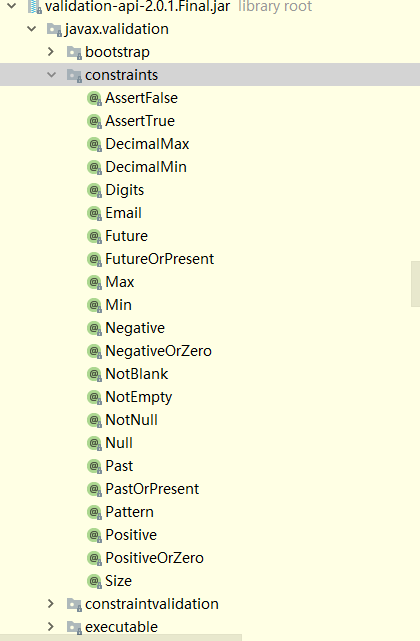Collapse the javax.validation package
420x641 pixels.
pyautogui.click(x=31, y=29)
